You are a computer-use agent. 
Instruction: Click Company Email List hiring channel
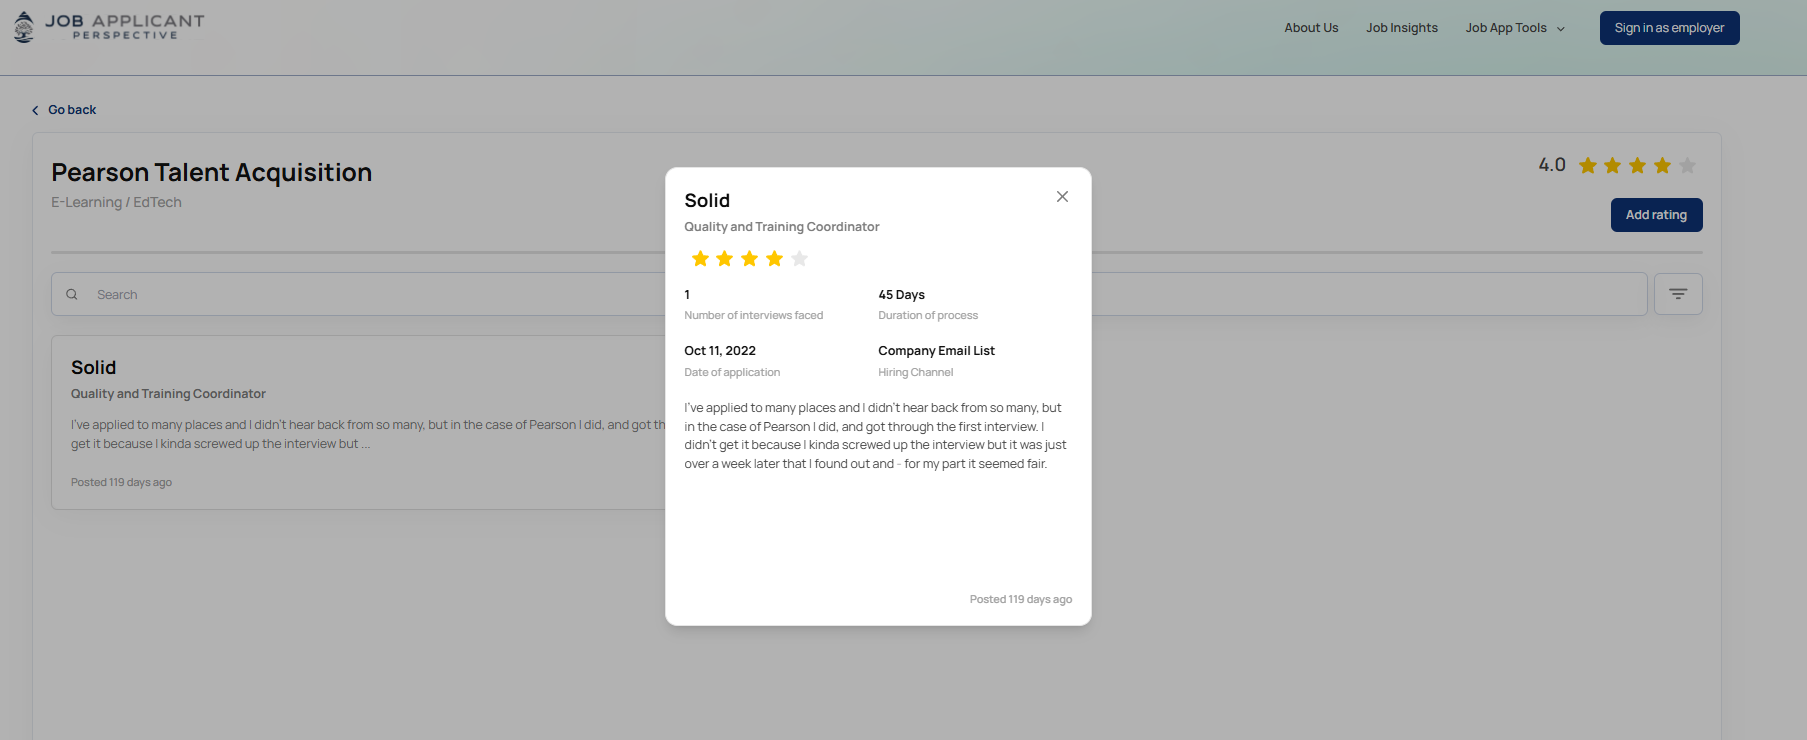pos(936,351)
